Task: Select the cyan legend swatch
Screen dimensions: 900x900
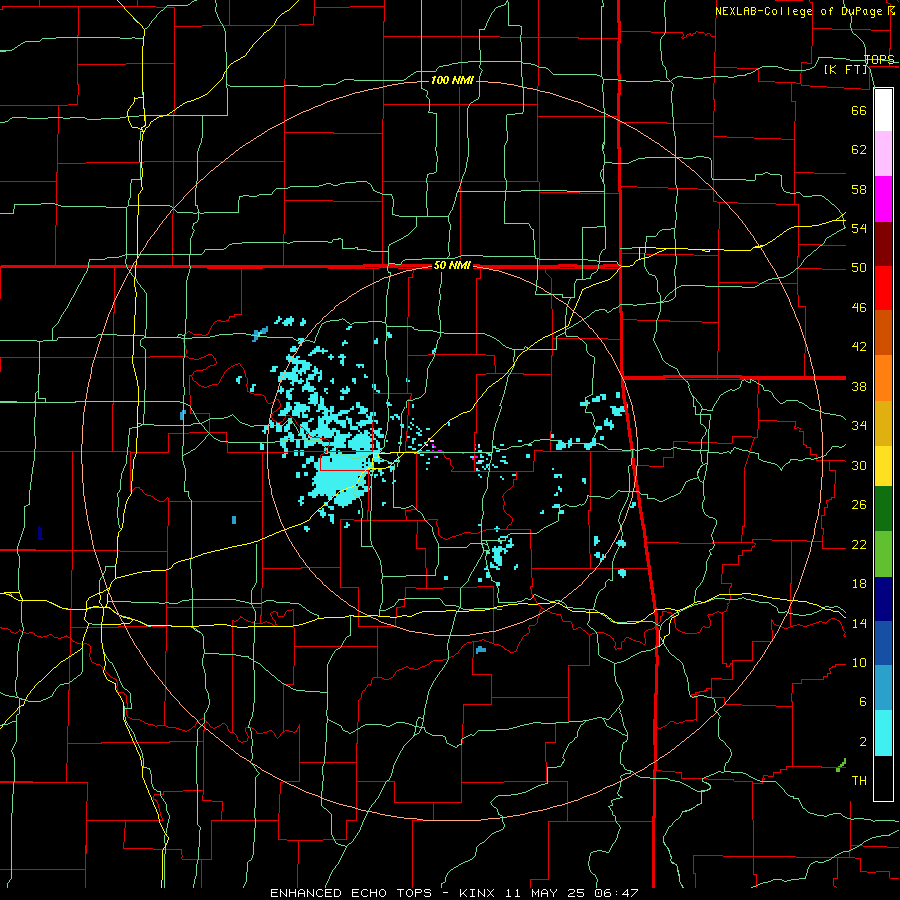Action: click(x=883, y=733)
